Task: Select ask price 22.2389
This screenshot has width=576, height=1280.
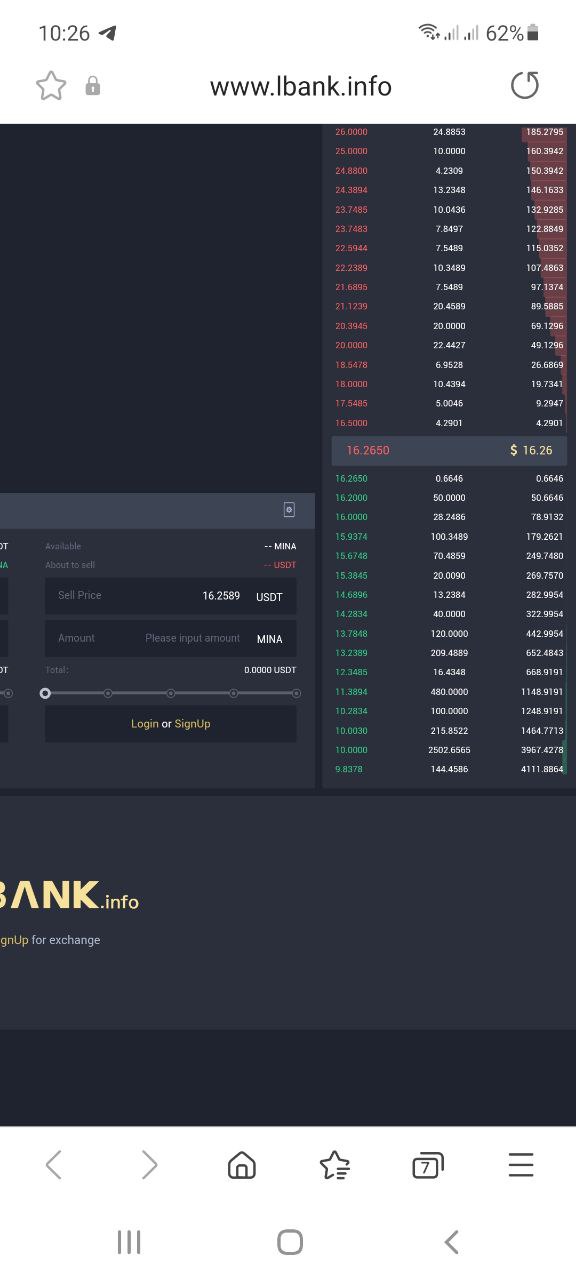Action: pyautogui.click(x=351, y=268)
